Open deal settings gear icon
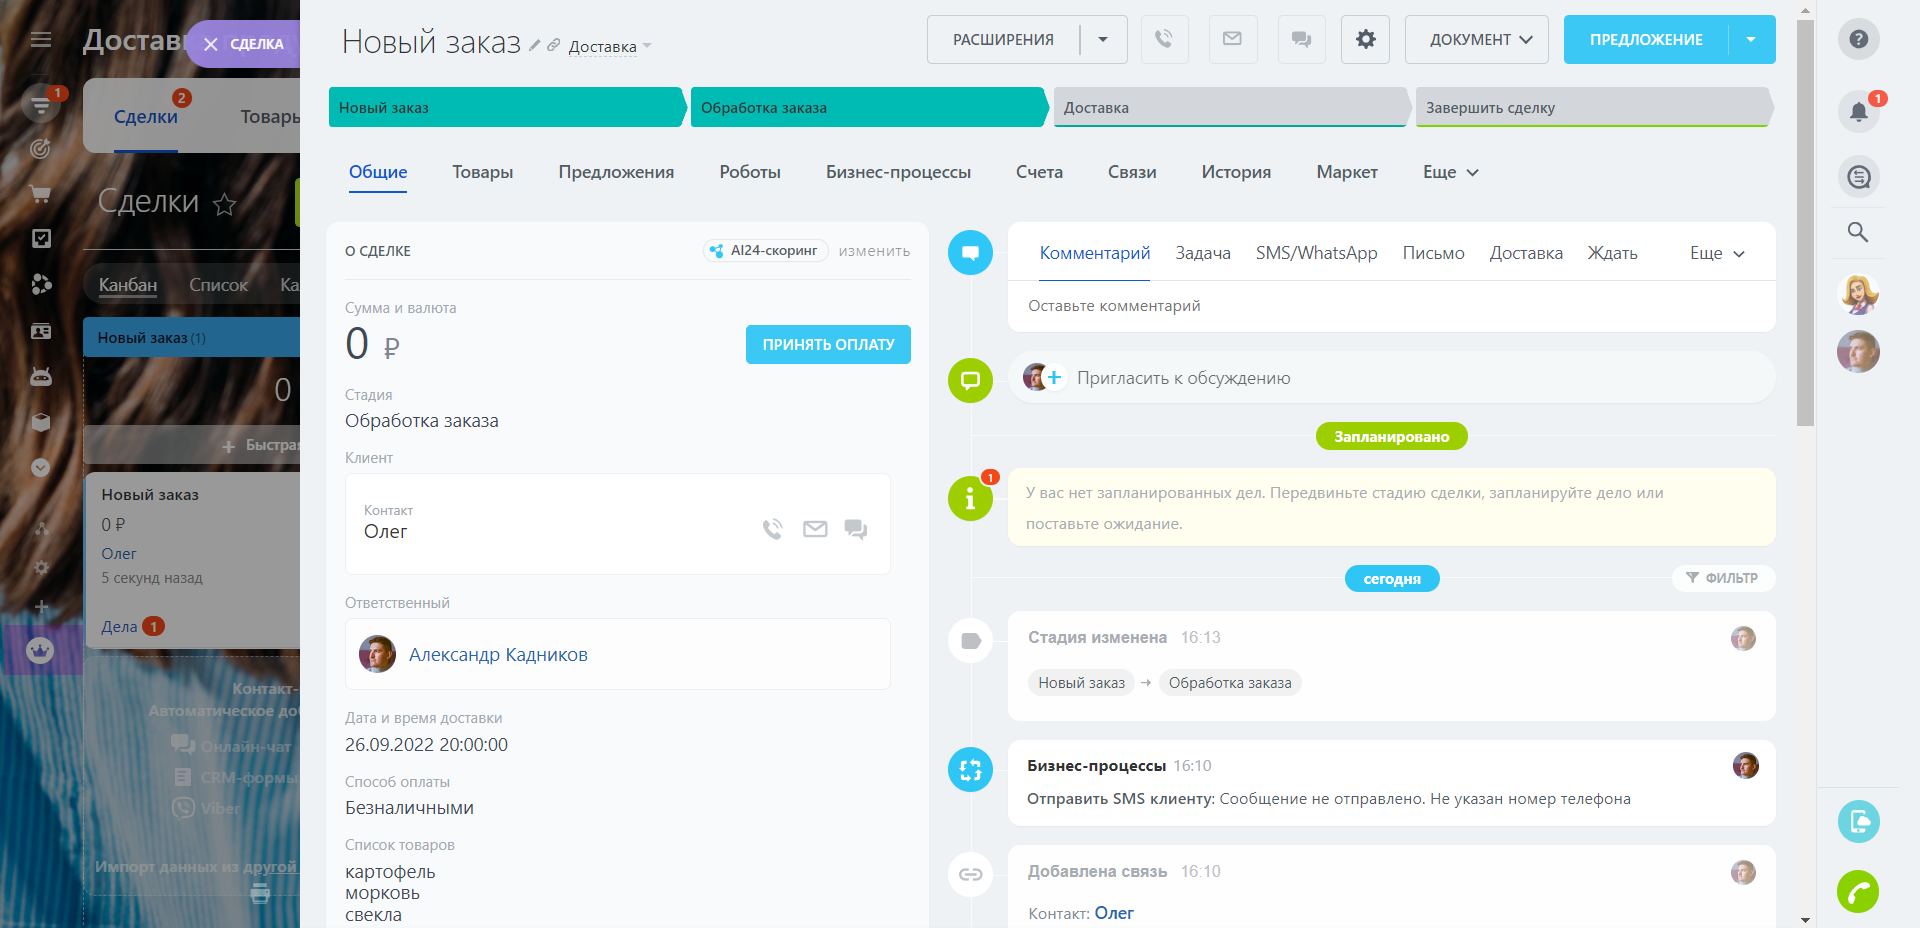The width and height of the screenshot is (1920, 928). (x=1365, y=39)
